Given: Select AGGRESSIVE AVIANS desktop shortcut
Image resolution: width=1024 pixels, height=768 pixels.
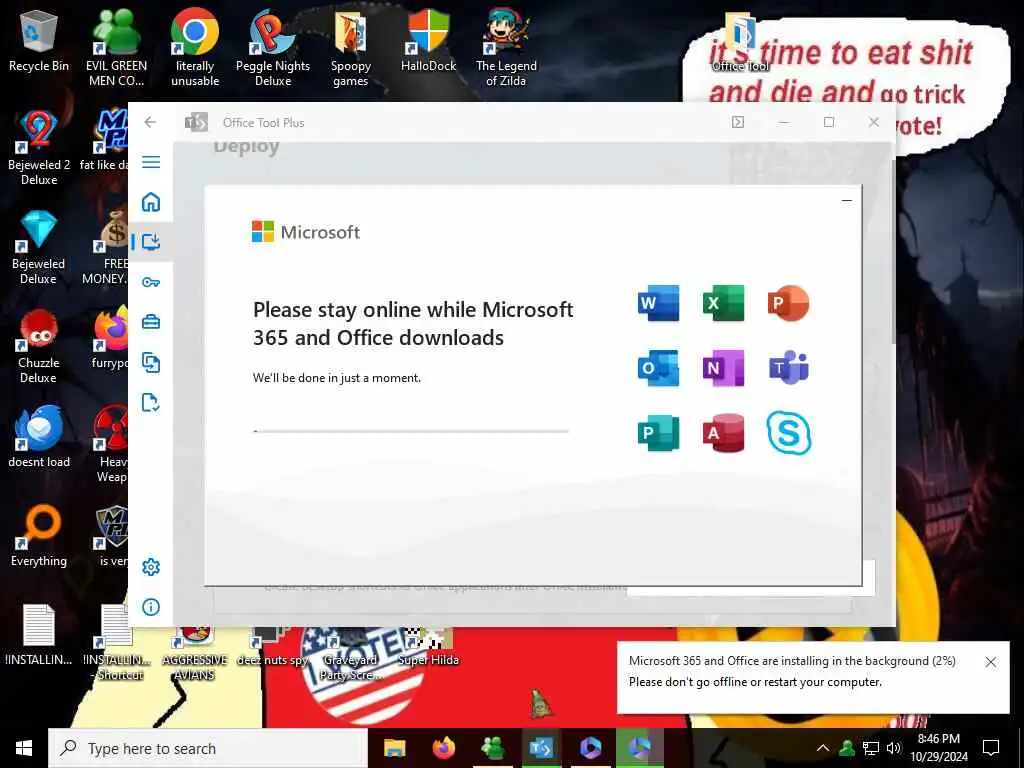Looking at the screenshot, I should click(x=195, y=654).
